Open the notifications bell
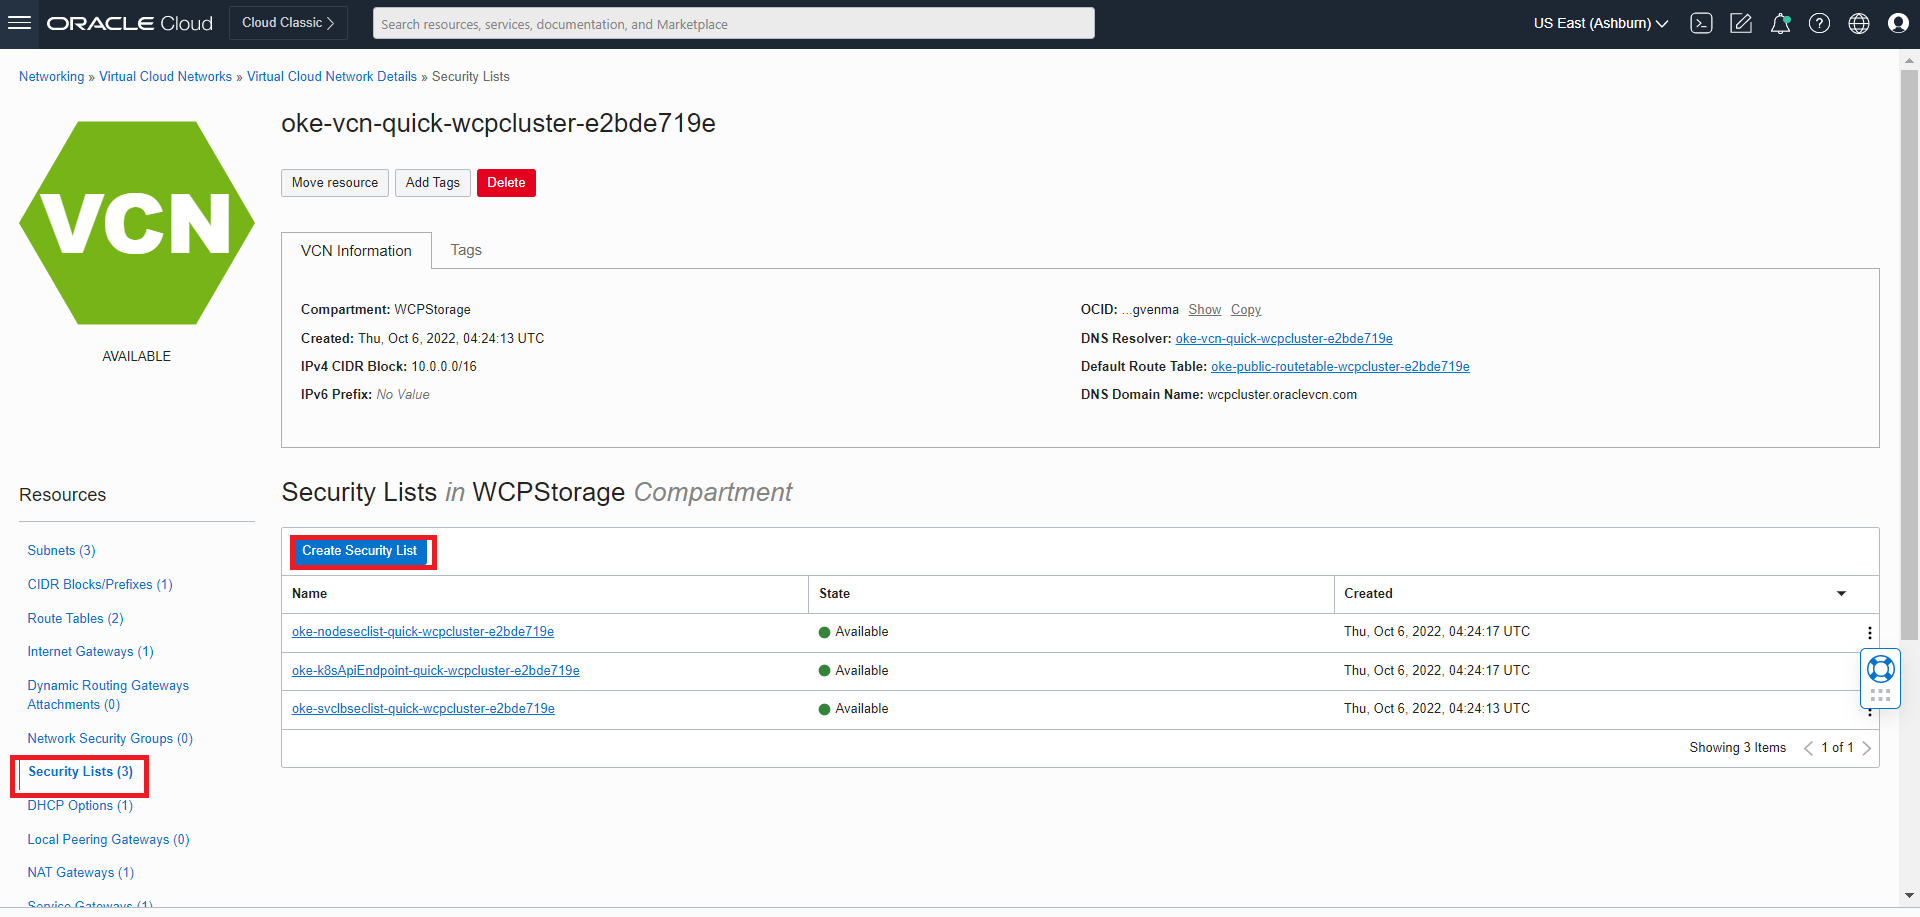The width and height of the screenshot is (1920, 917). point(1780,23)
